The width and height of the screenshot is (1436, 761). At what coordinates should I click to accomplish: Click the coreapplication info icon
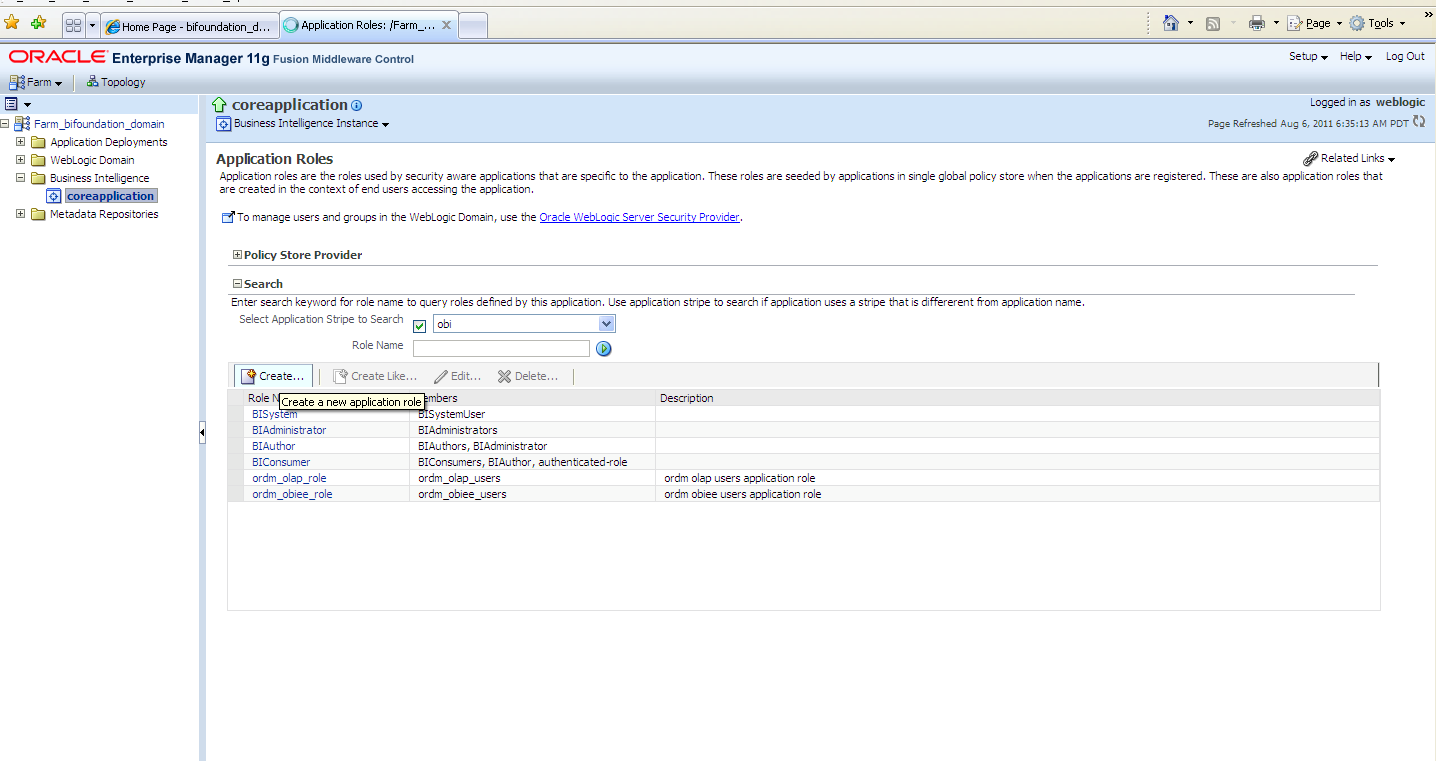(x=357, y=106)
